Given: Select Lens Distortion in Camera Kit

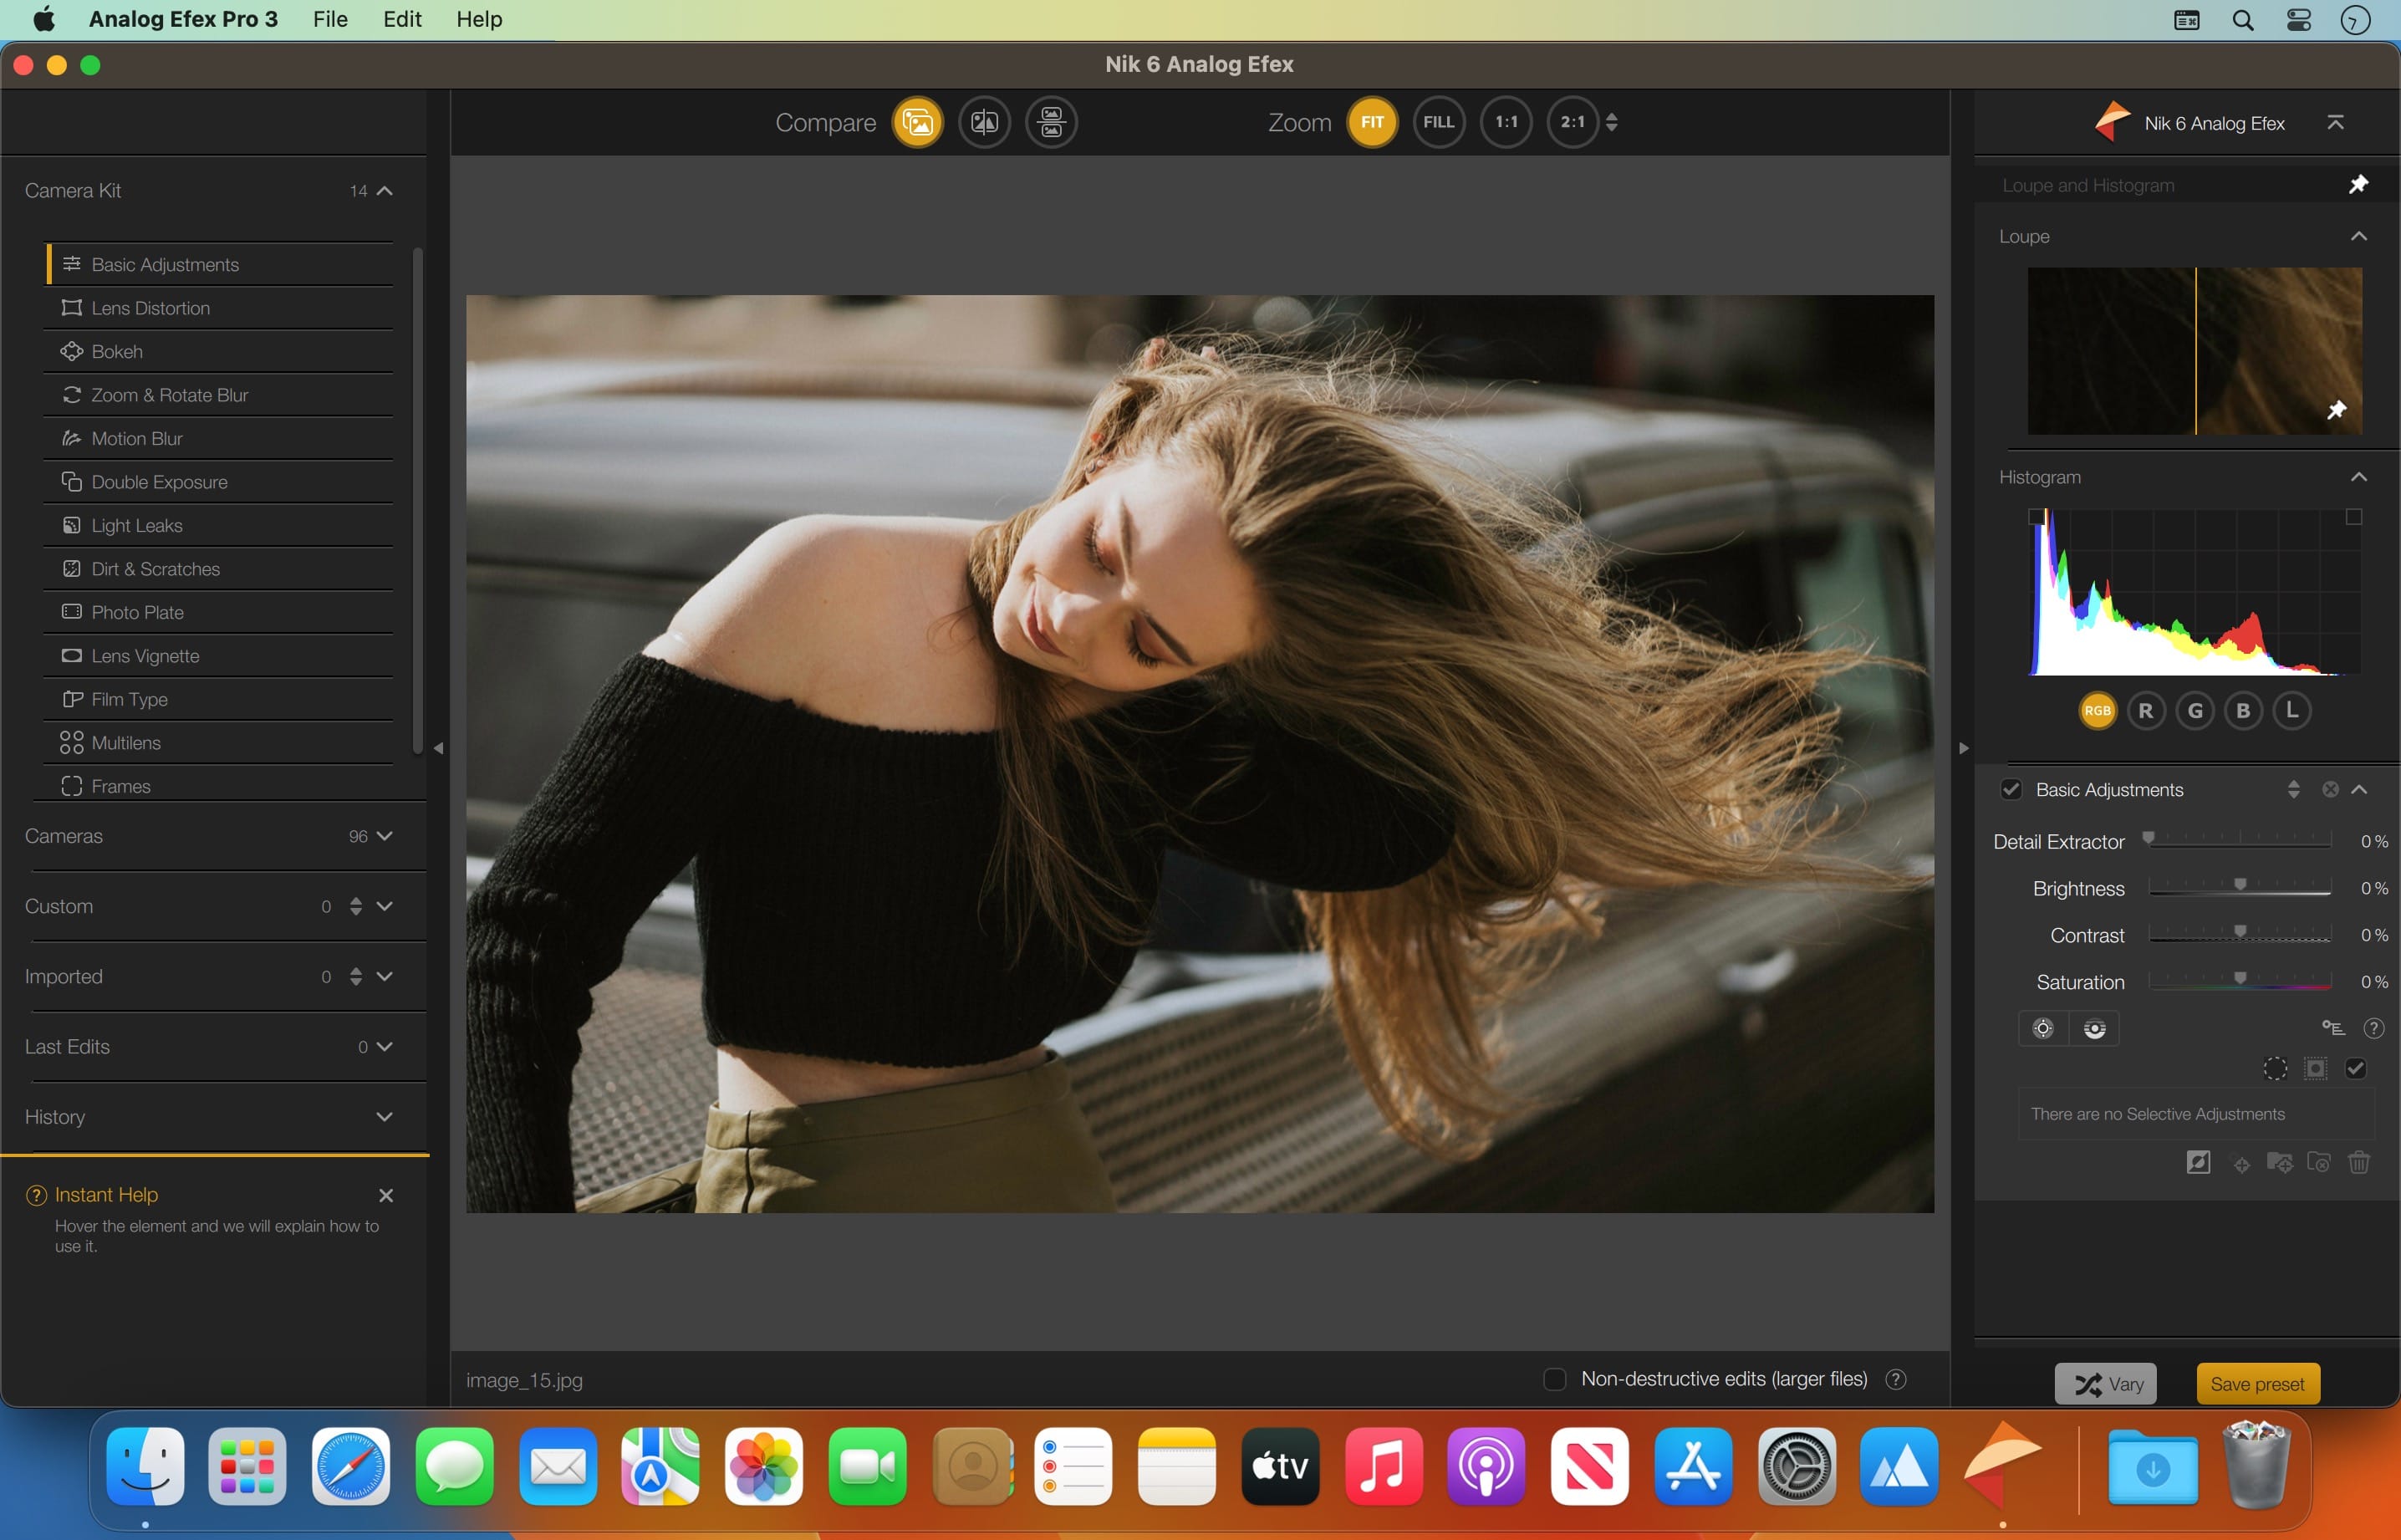Looking at the screenshot, I should click(x=218, y=308).
